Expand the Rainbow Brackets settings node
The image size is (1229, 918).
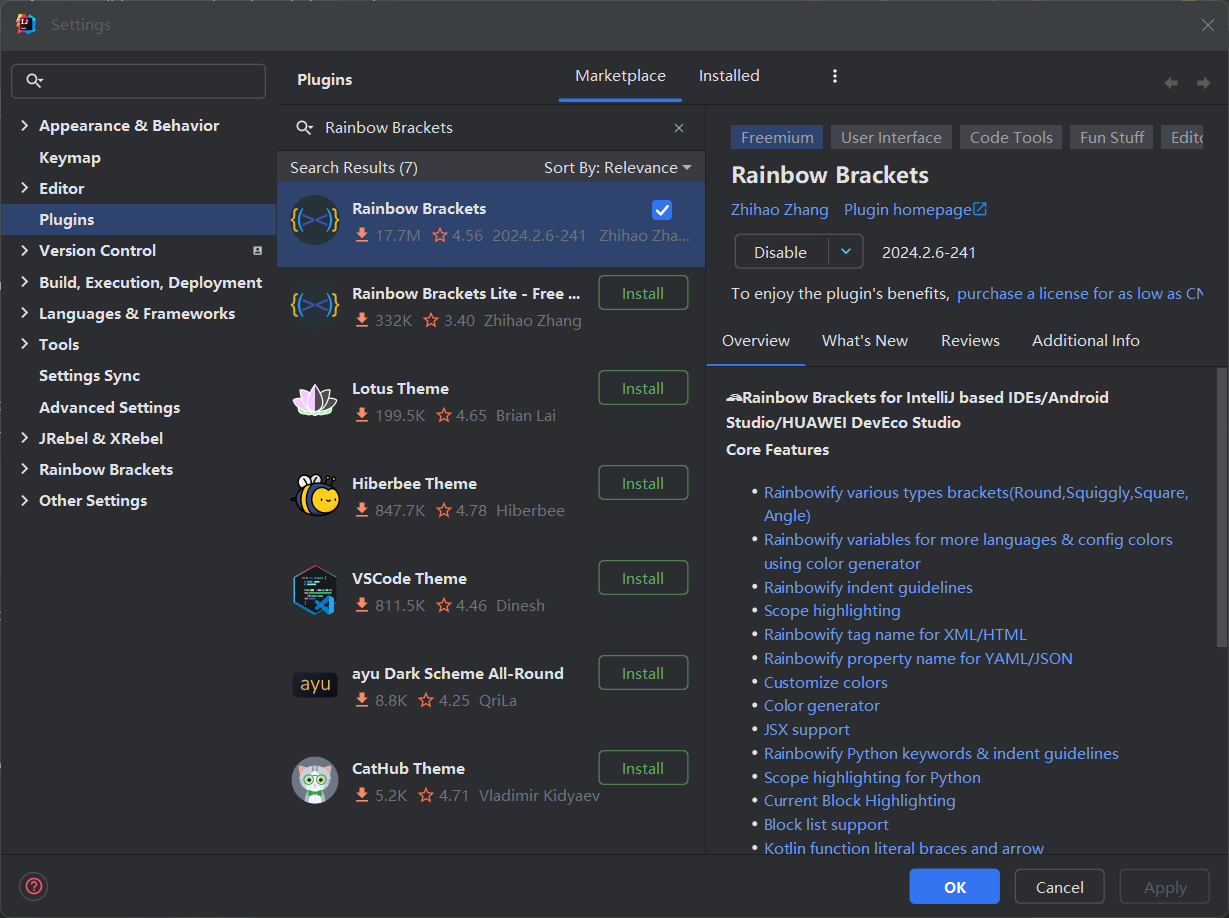pos(24,469)
